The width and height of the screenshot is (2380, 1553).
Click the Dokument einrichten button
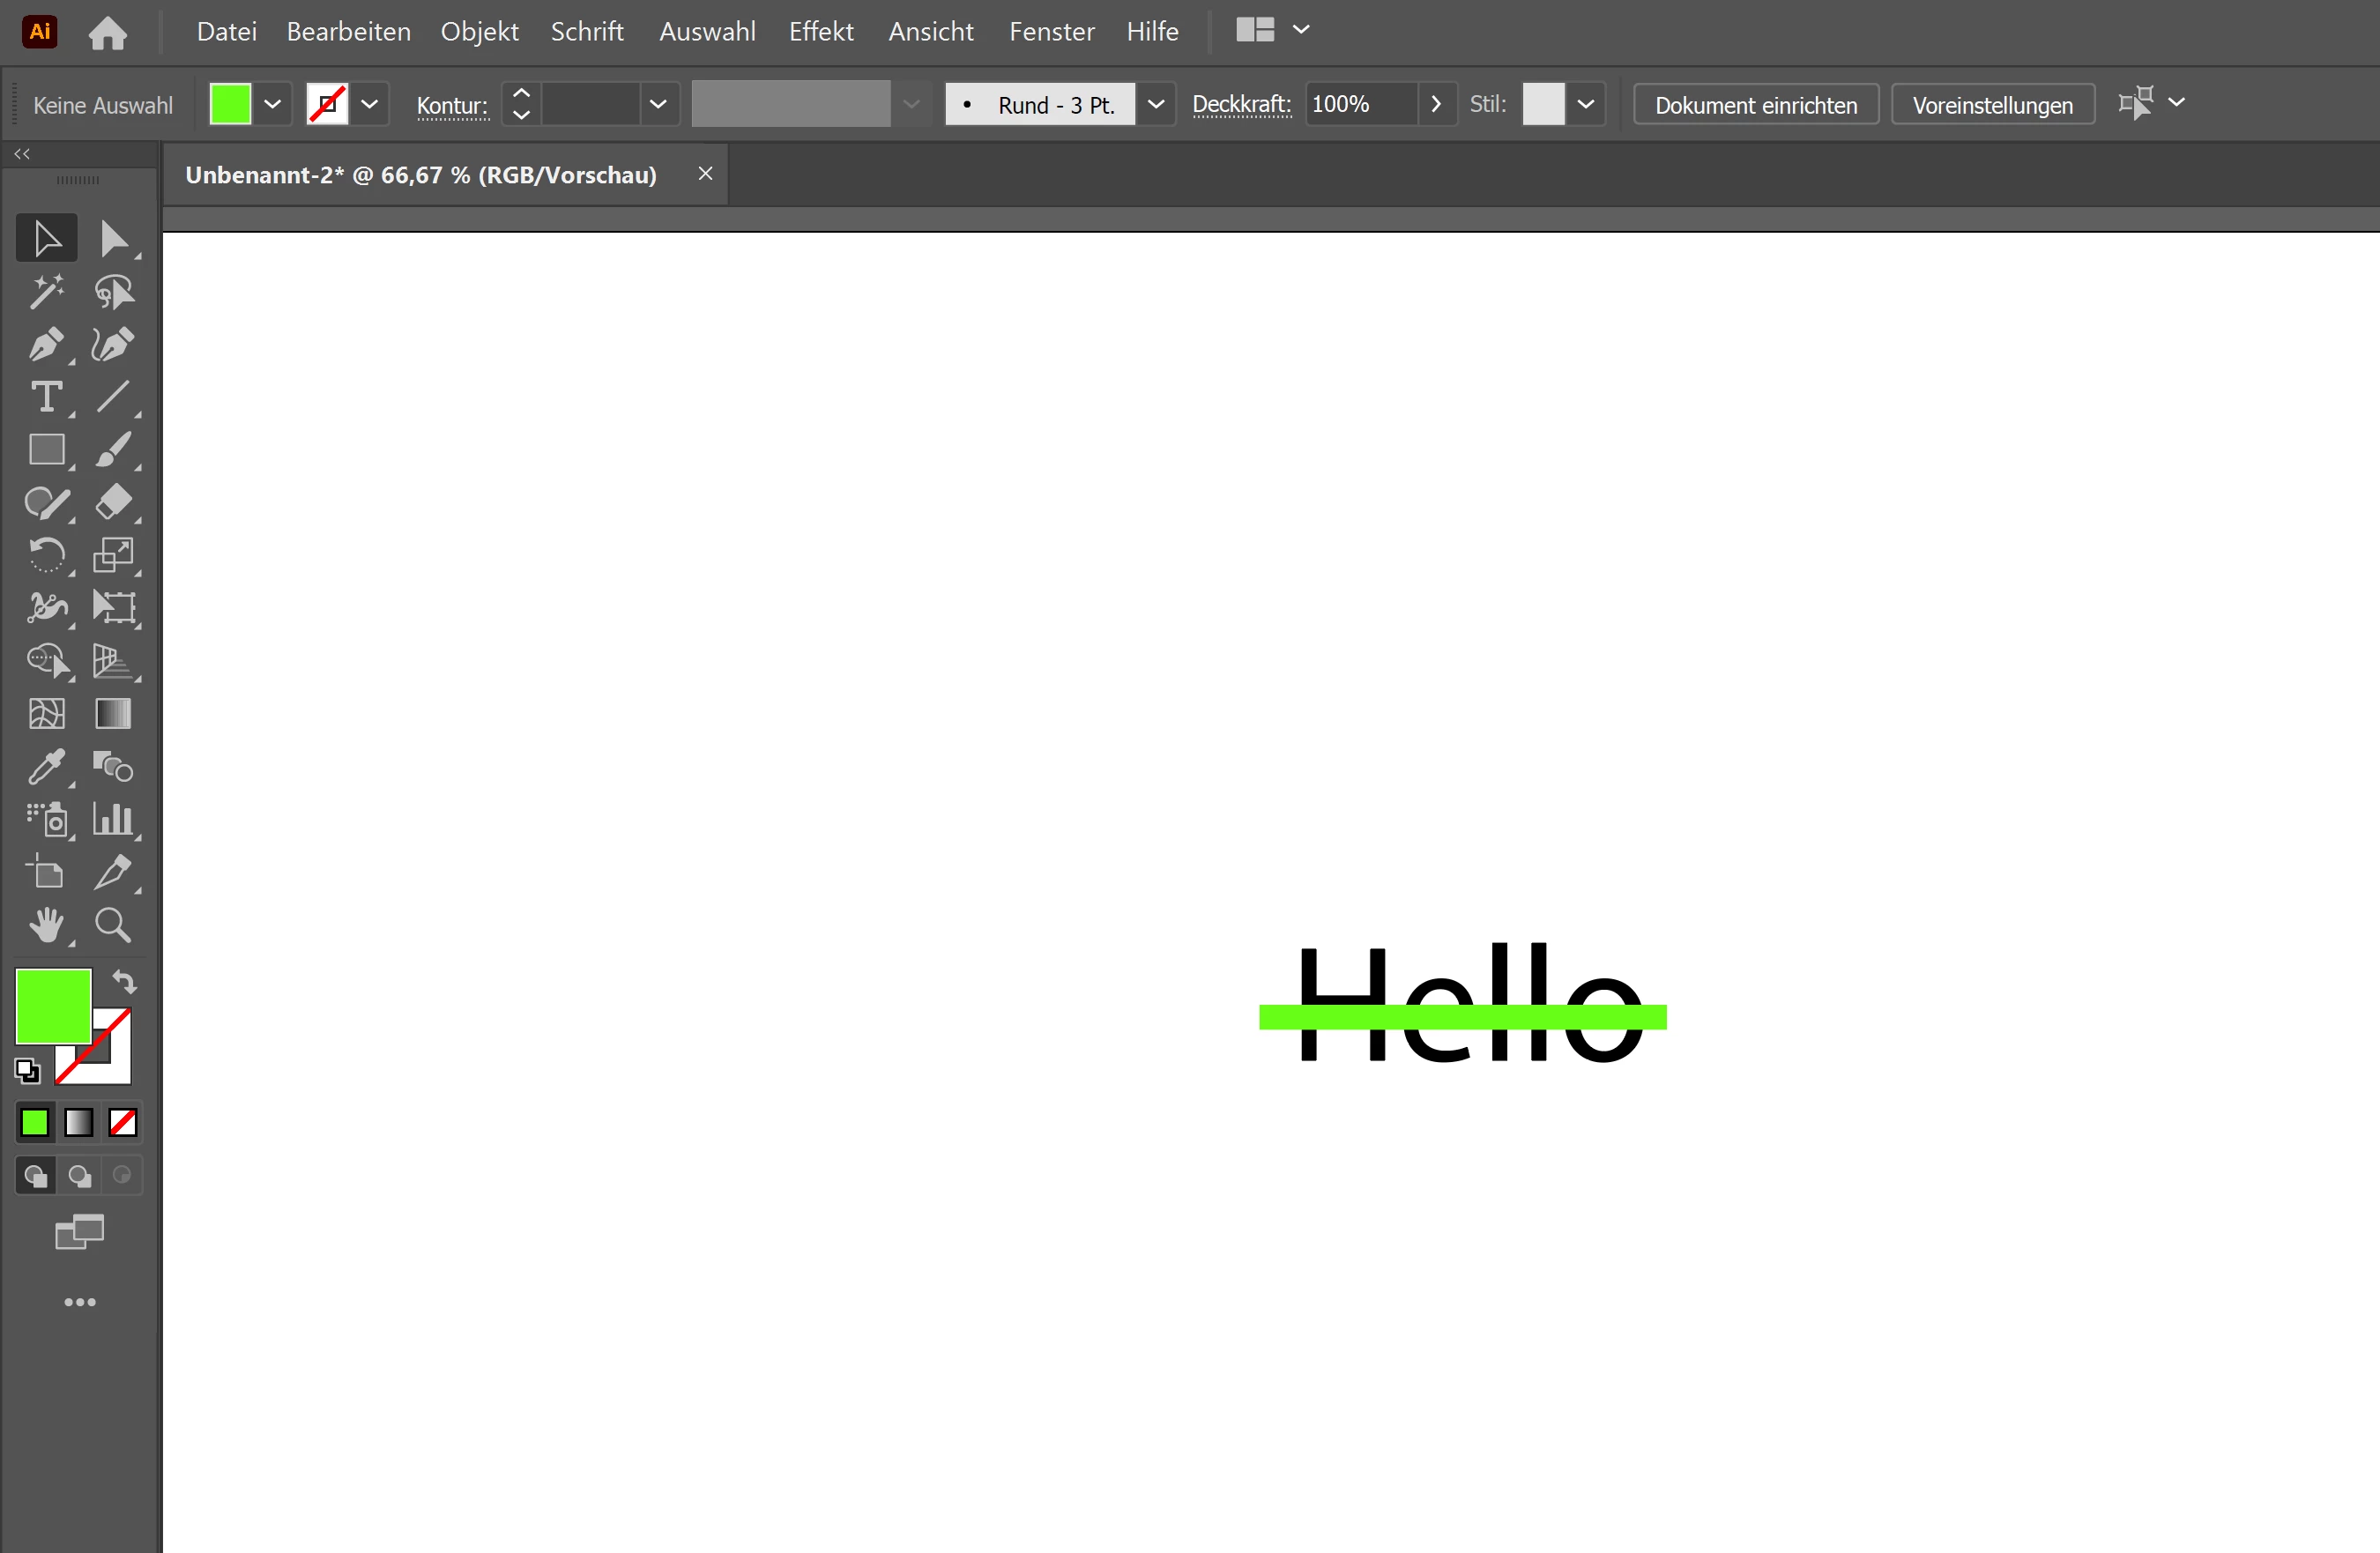(x=1755, y=105)
